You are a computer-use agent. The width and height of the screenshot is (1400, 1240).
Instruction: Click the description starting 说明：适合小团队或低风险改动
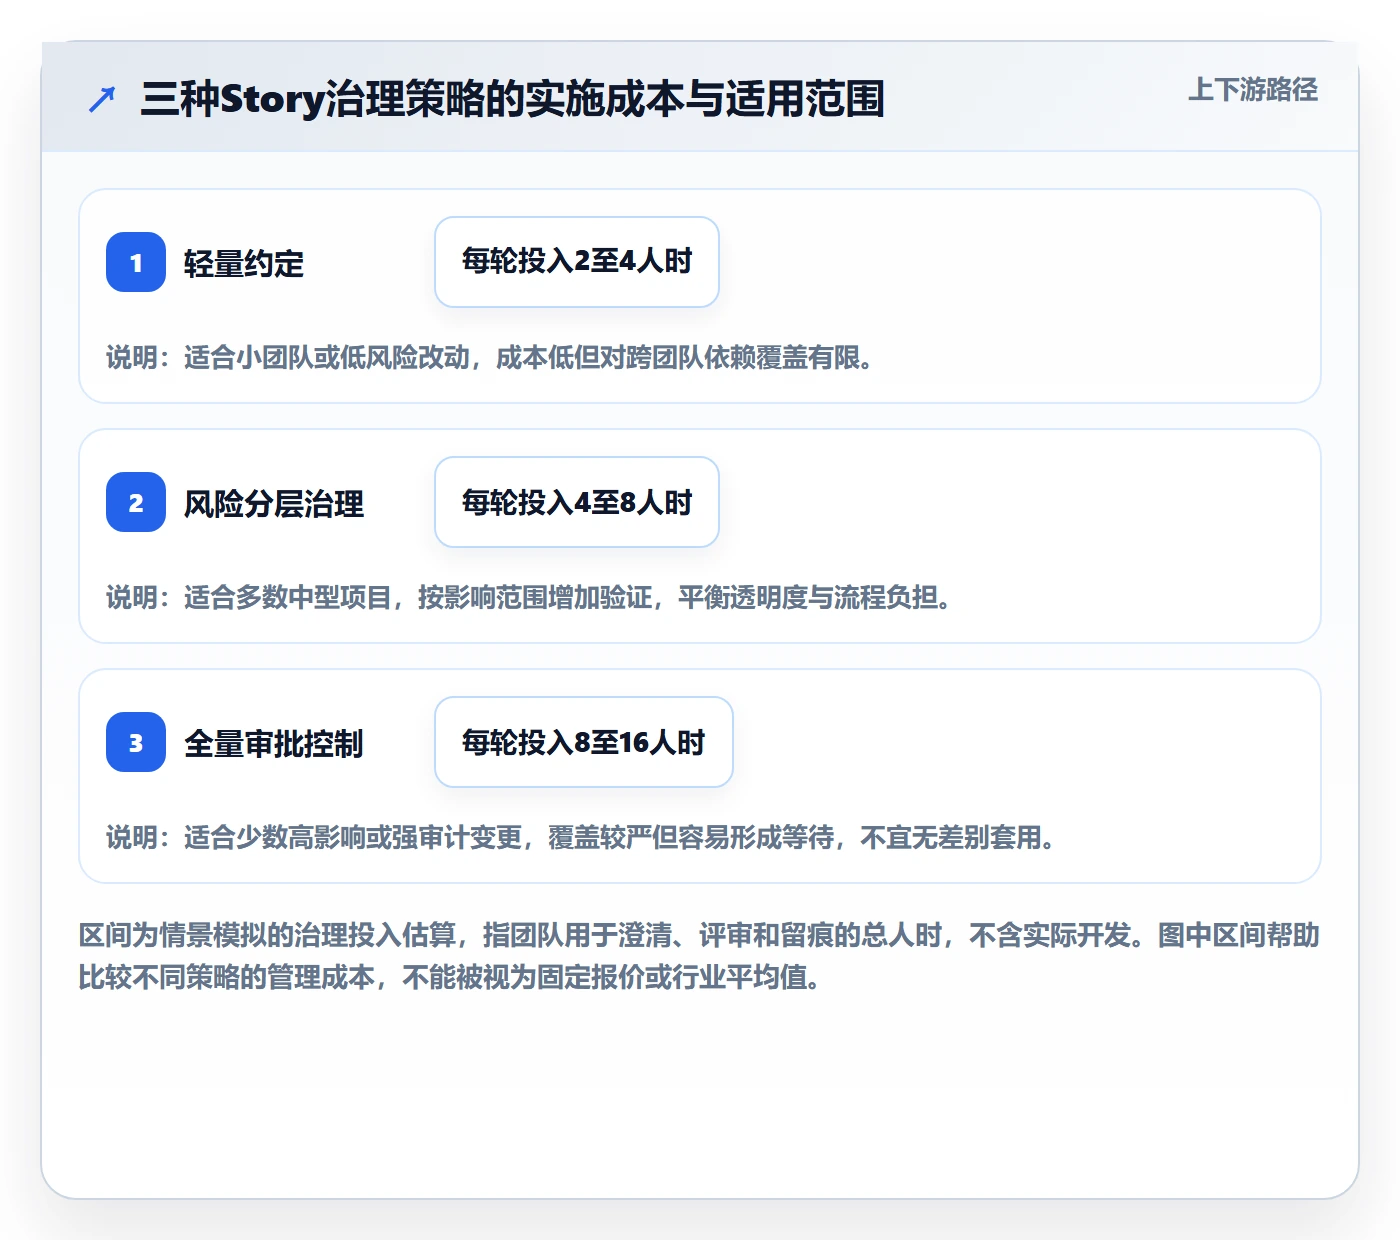tap(490, 357)
